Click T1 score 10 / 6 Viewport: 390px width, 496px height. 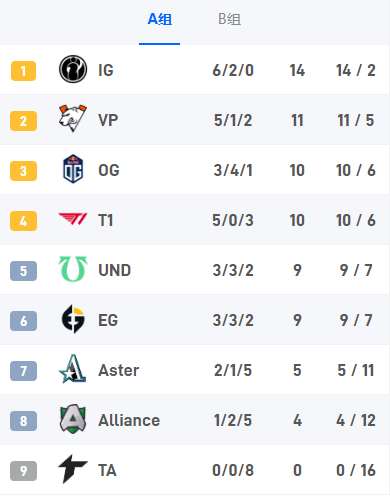tap(356, 220)
